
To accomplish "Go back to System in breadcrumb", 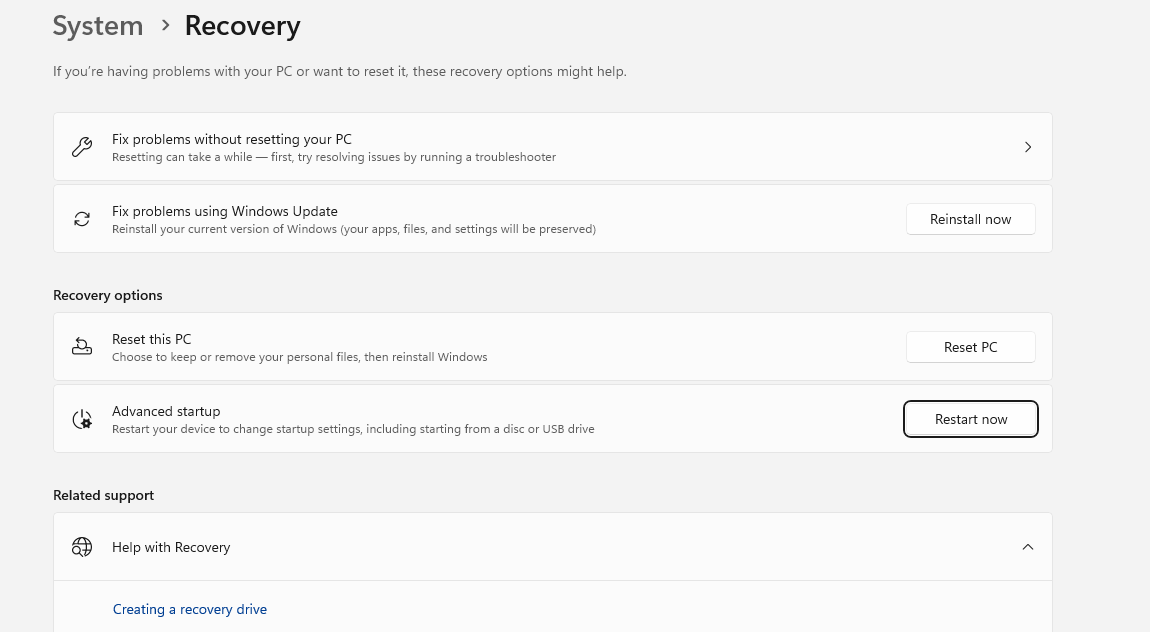I will click(x=98, y=26).
